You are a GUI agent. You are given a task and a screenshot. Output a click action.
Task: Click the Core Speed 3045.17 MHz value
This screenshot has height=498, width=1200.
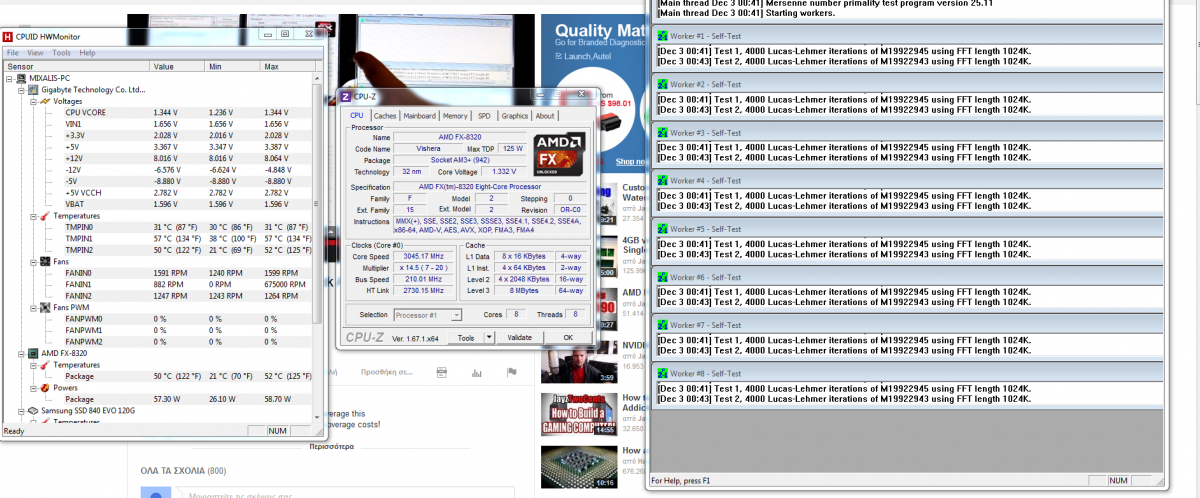[426, 257]
